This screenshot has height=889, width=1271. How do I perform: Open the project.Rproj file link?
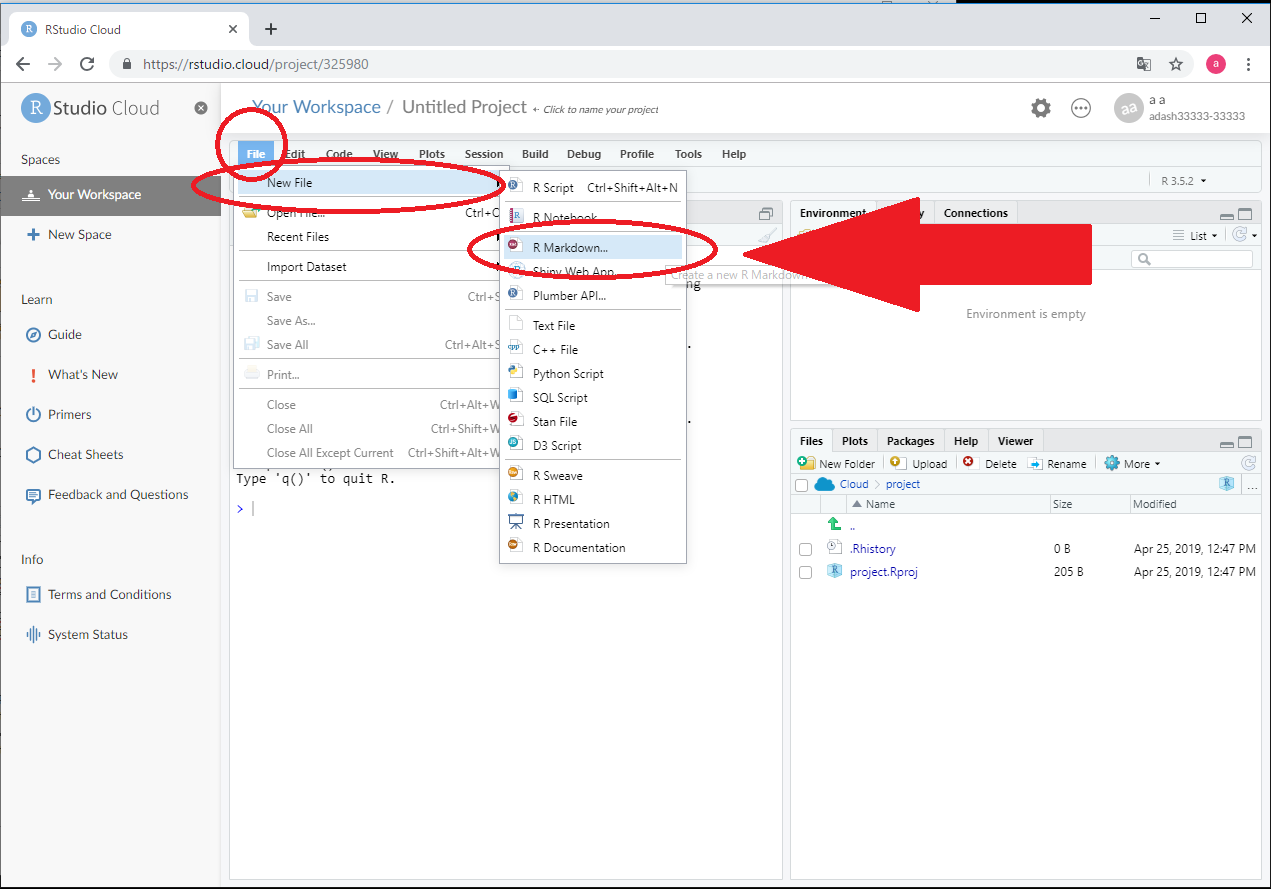click(x=883, y=573)
